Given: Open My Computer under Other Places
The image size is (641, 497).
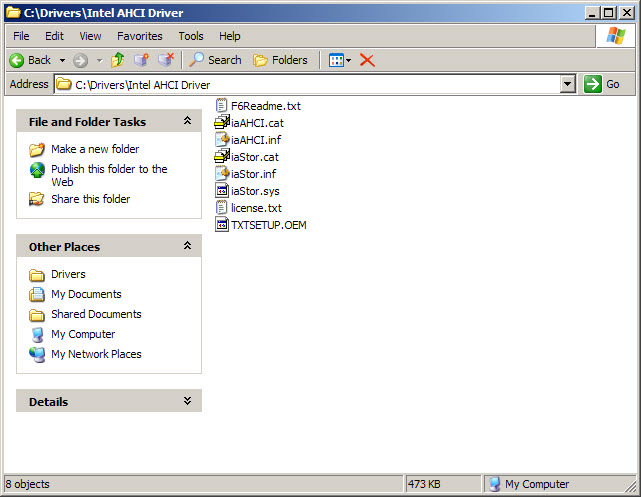Looking at the screenshot, I should (83, 334).
